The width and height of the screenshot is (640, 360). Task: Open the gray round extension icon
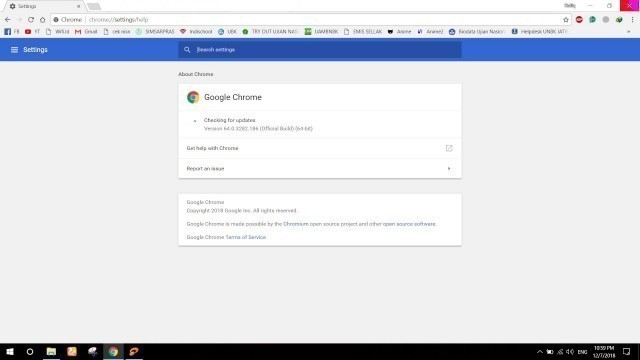606,20
